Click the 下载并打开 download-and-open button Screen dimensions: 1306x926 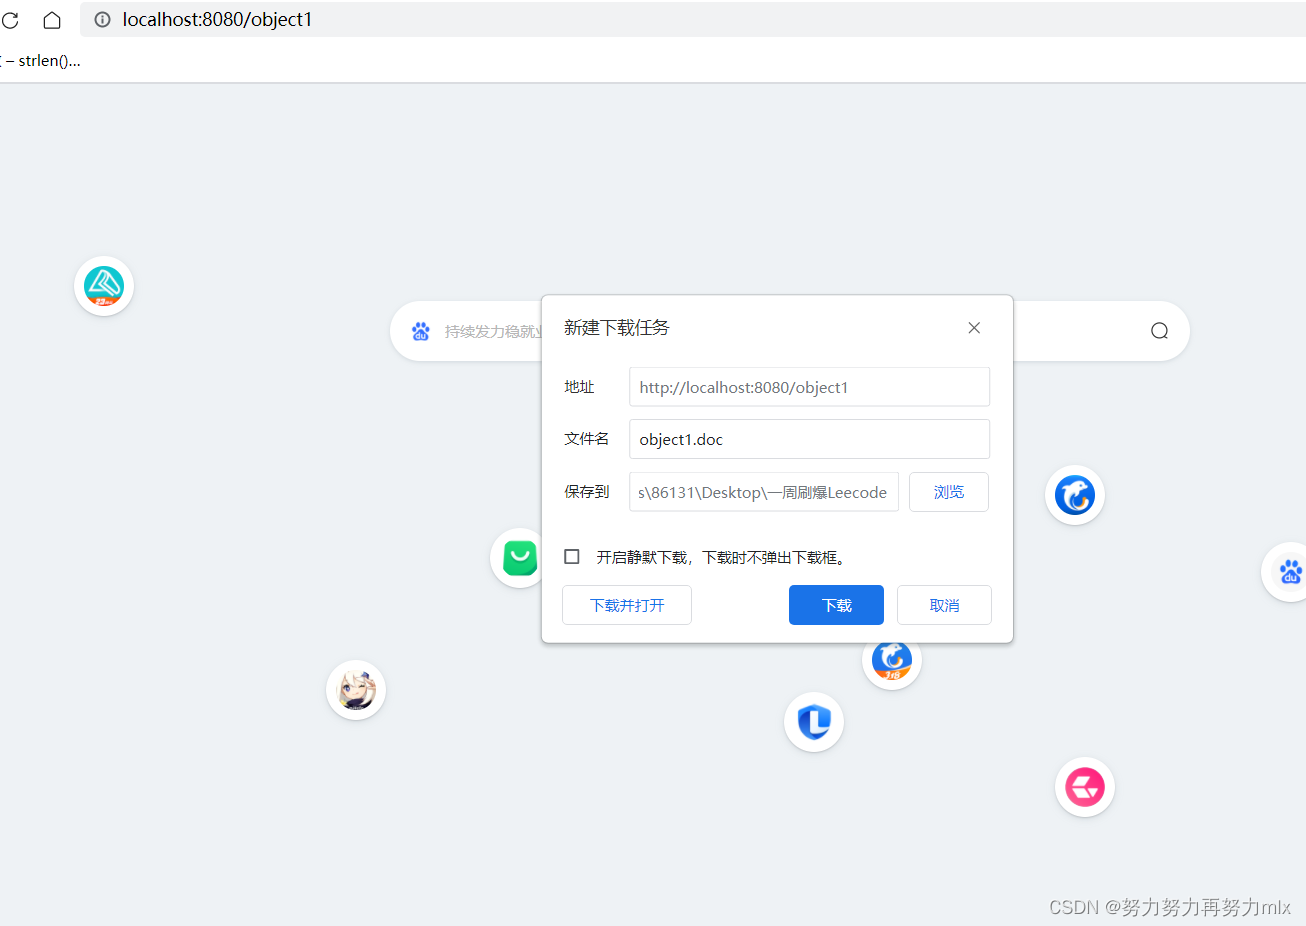coord(626,604)
